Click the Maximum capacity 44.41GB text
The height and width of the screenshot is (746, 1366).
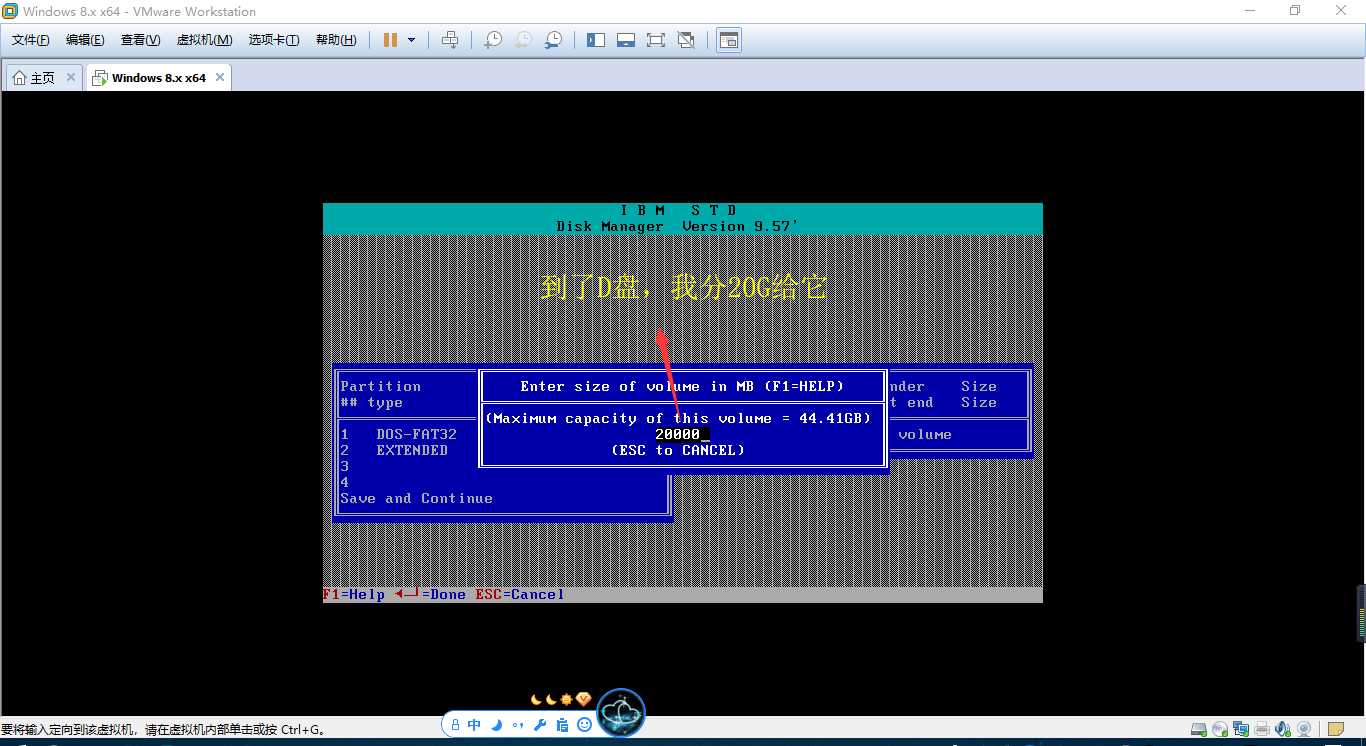(x=678, y=418)
